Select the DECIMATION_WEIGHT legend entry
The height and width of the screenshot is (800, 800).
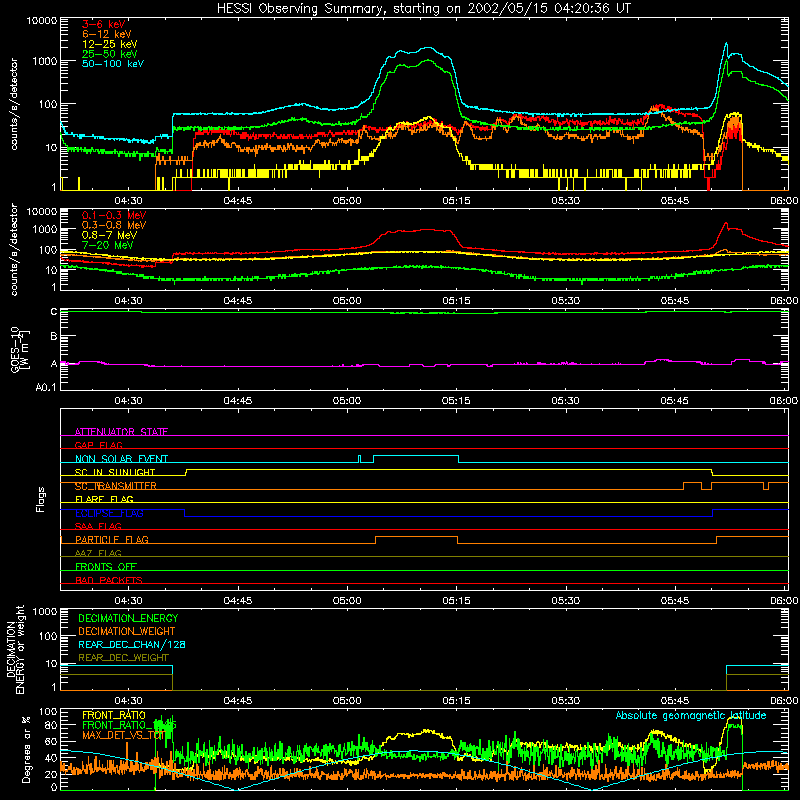point(127,631)
